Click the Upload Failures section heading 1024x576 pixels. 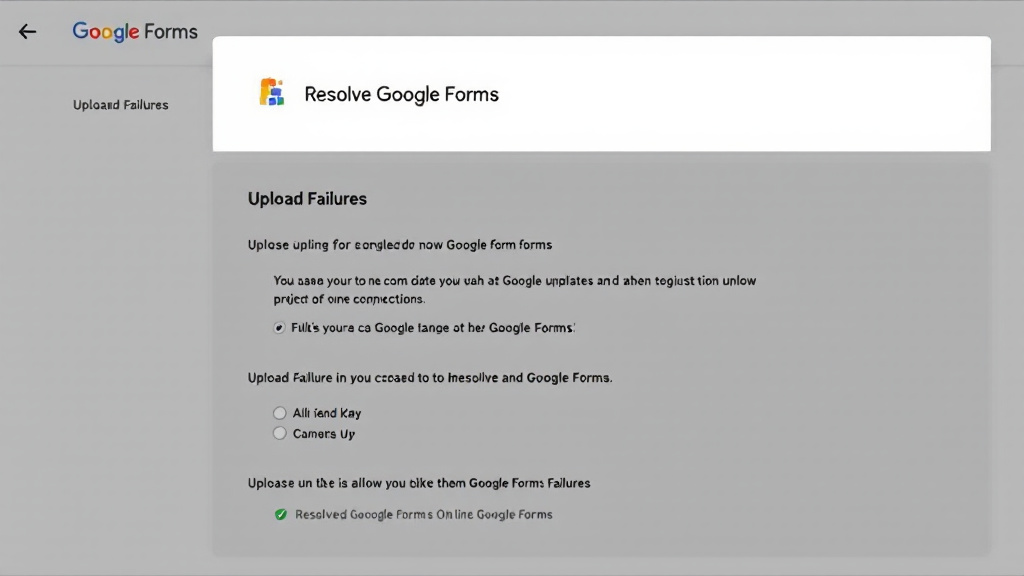[307, 199]
